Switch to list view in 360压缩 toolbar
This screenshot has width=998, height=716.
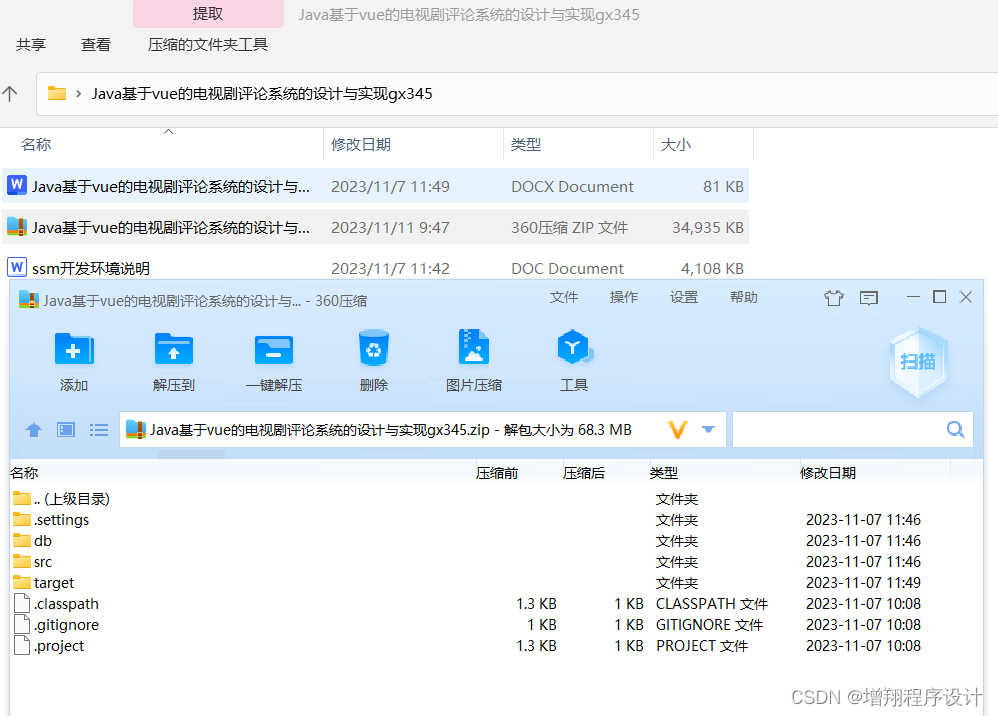98,429
